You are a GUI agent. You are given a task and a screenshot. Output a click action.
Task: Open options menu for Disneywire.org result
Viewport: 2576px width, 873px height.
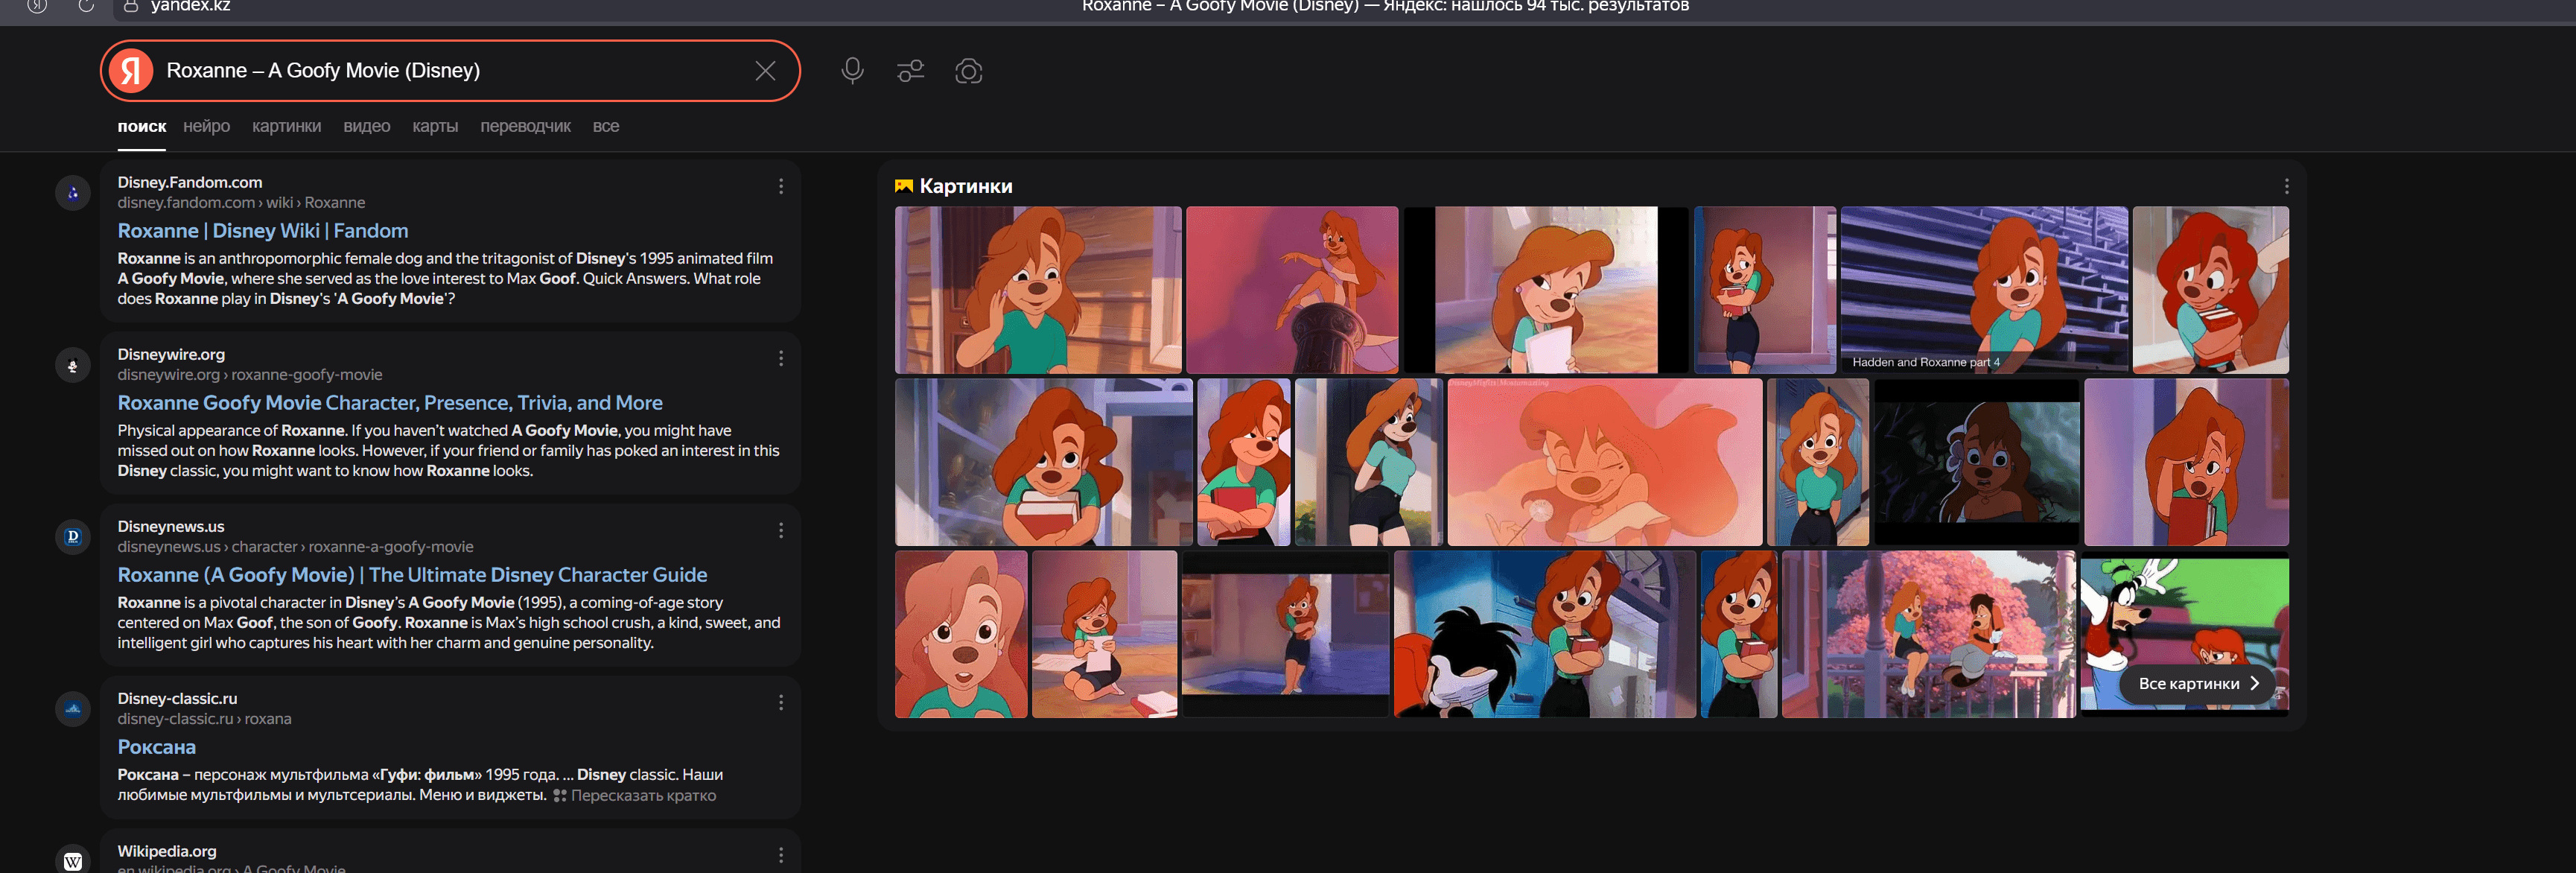781,359
